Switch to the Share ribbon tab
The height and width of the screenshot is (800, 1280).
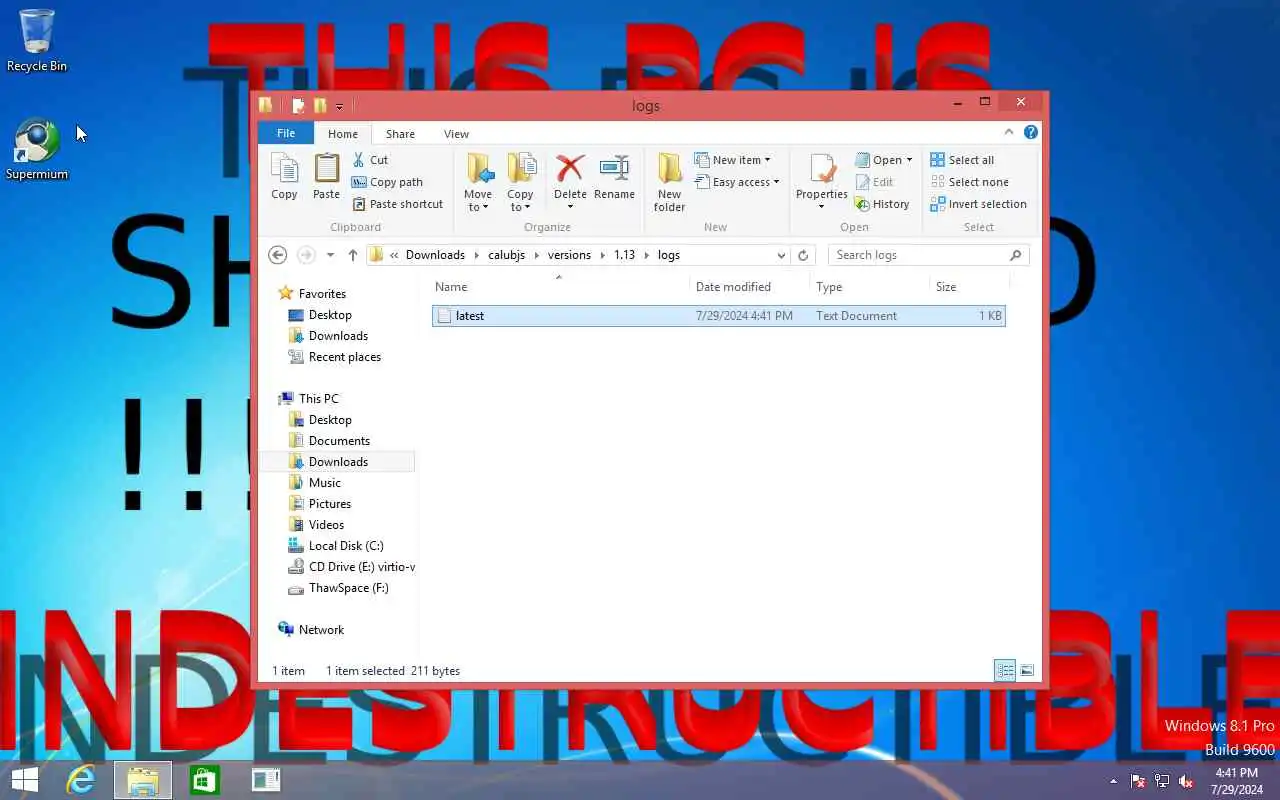400,134
